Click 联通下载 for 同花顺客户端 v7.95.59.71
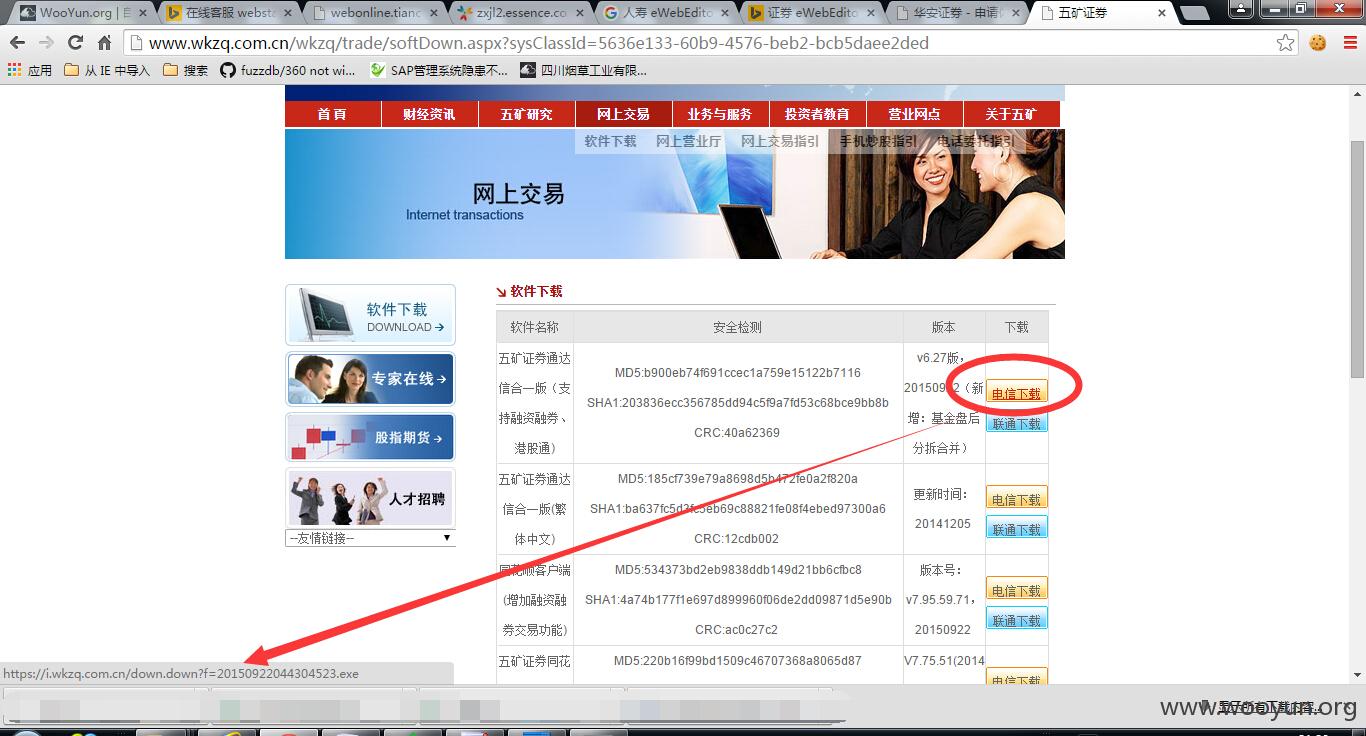 pyautogui.click(x=1016, y=620)
